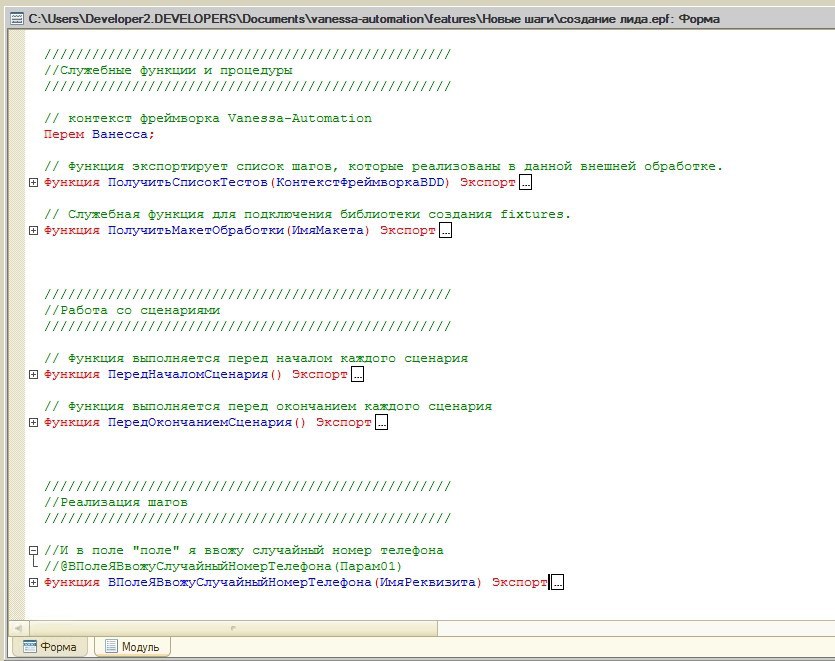Click the parameter ИмяРеквизита
The image size is (835, 661).
(x=428, y=582)
